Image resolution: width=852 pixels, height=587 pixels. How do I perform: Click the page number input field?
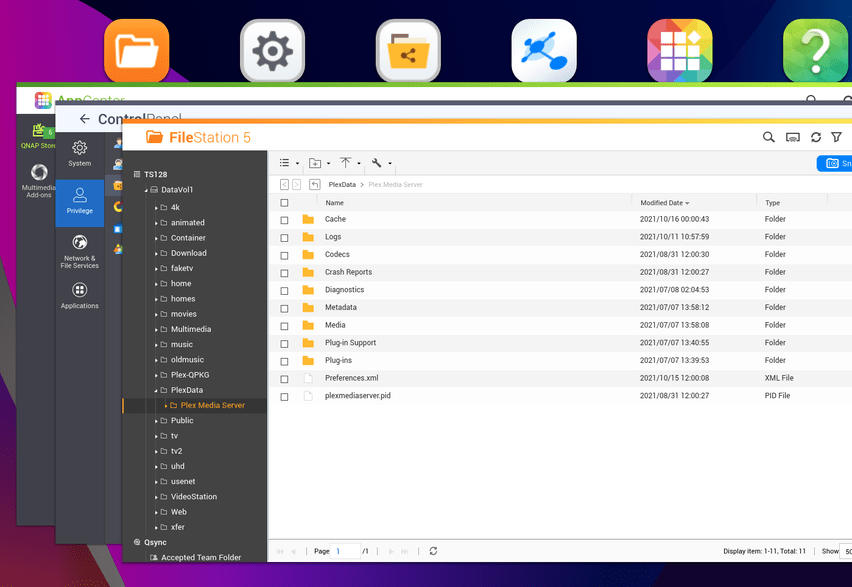tap(346, 551)
